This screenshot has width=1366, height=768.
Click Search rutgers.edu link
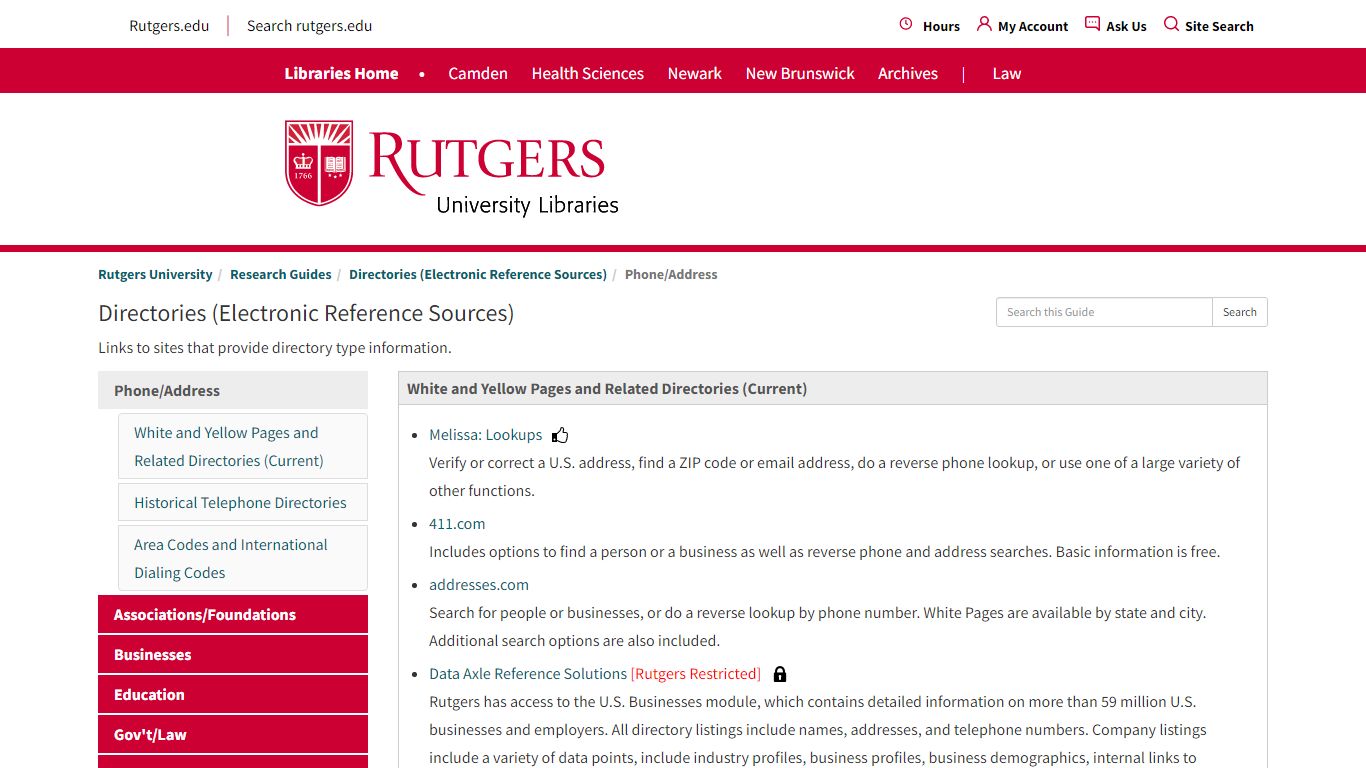[x=309, y=26]
